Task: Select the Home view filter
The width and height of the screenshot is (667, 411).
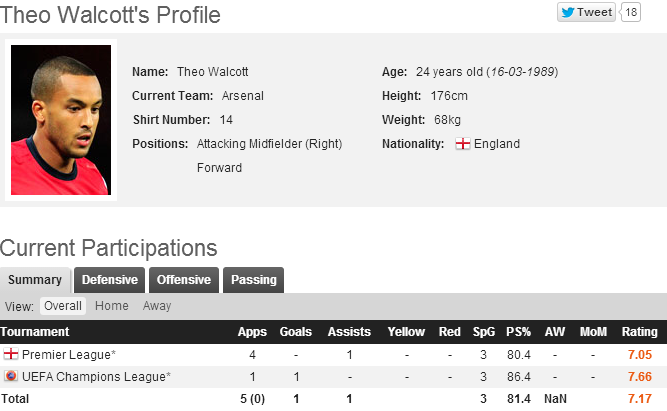Action: (x=112, y=306)
